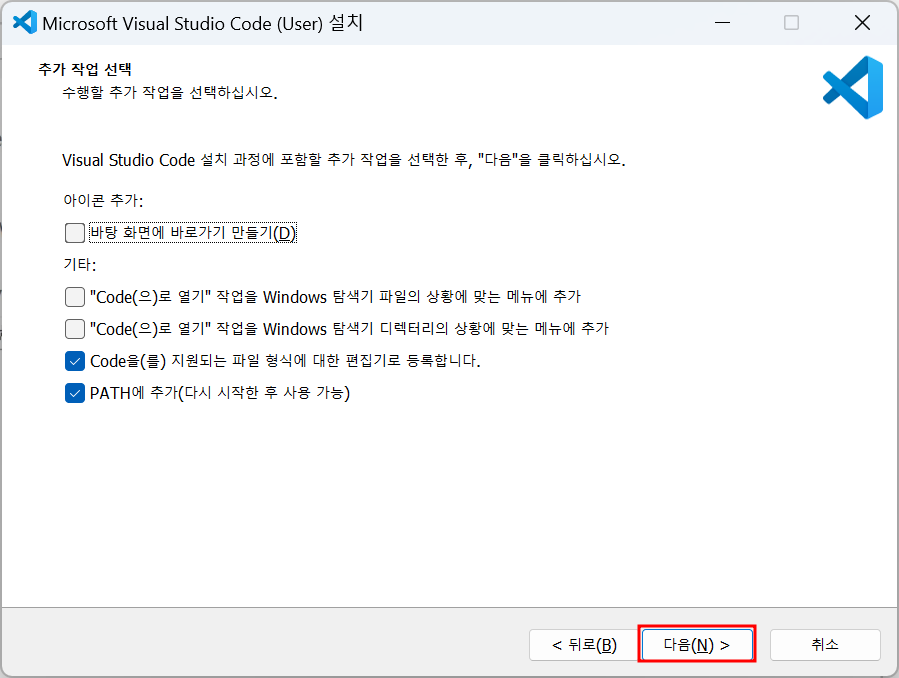899x678 pixels.
Task: Click the window title Microsoft Visual Studio Code (User) 설치
Action: point(202,23)
